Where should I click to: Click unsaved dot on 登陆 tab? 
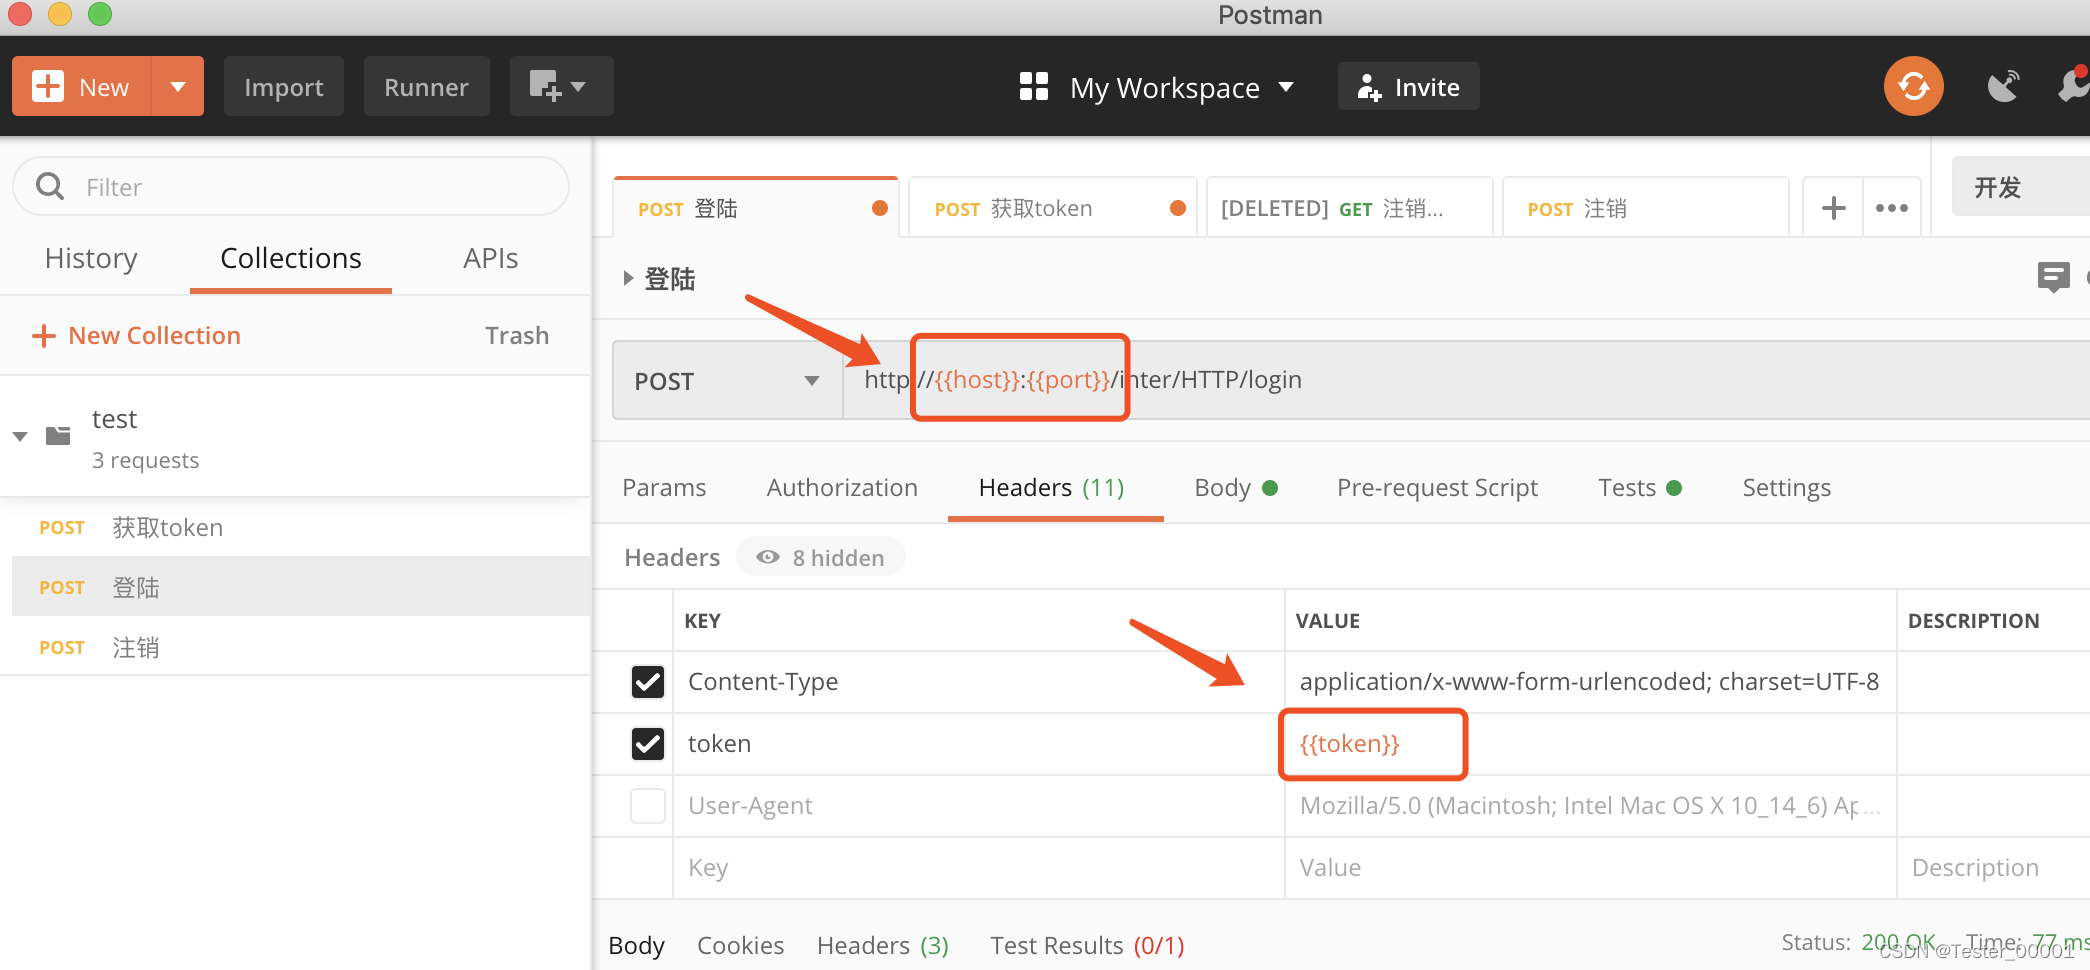(880, 208)
